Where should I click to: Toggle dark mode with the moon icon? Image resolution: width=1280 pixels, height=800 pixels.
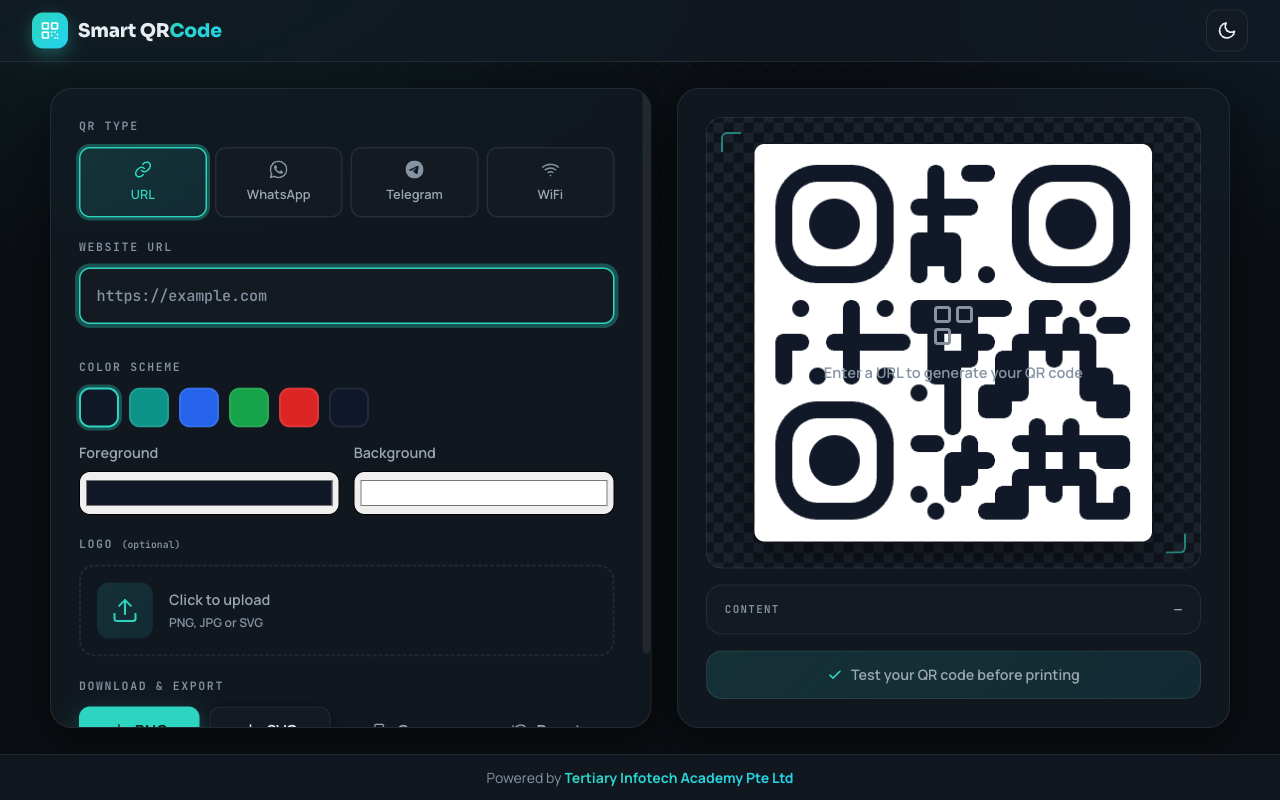1227,30
